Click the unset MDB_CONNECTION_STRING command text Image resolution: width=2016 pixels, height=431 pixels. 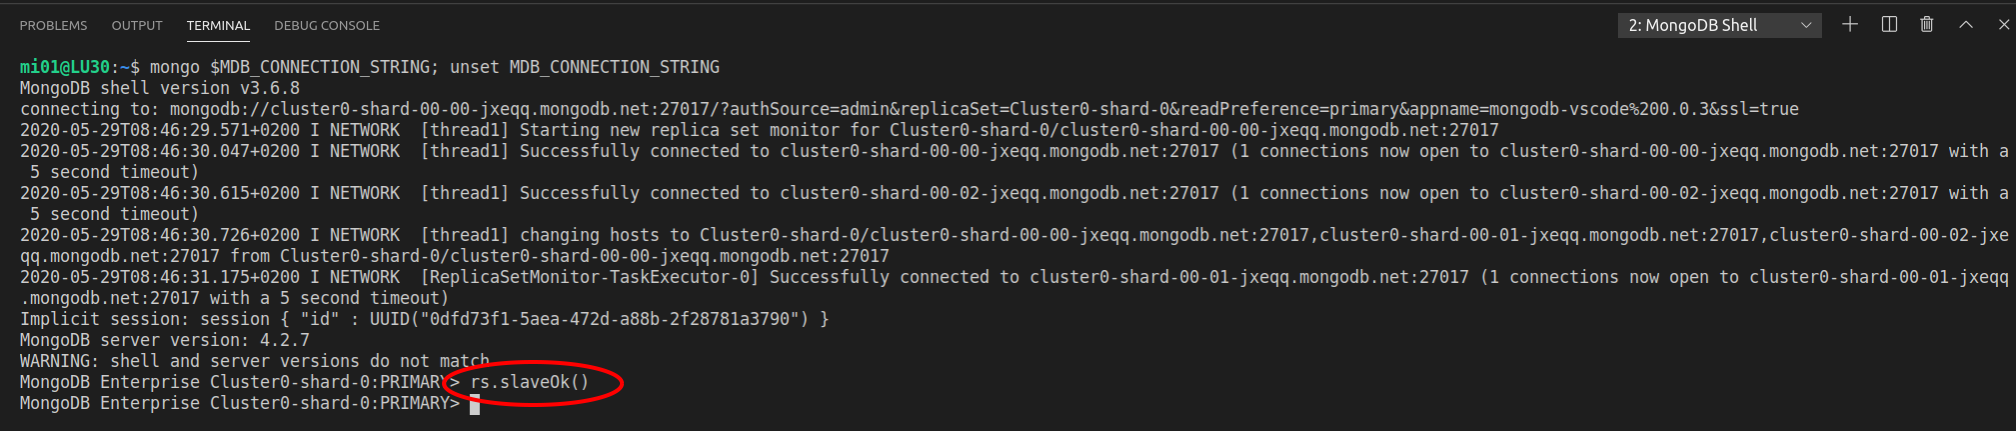pyautogui.click(x=584, y=67)
